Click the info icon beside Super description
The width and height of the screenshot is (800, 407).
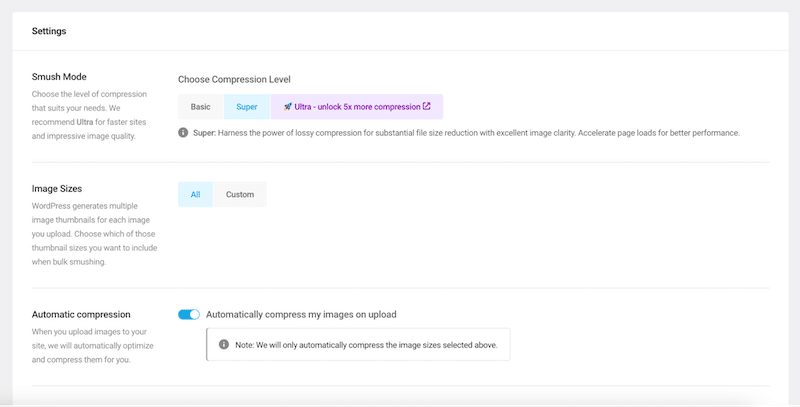tap(183, 132)
